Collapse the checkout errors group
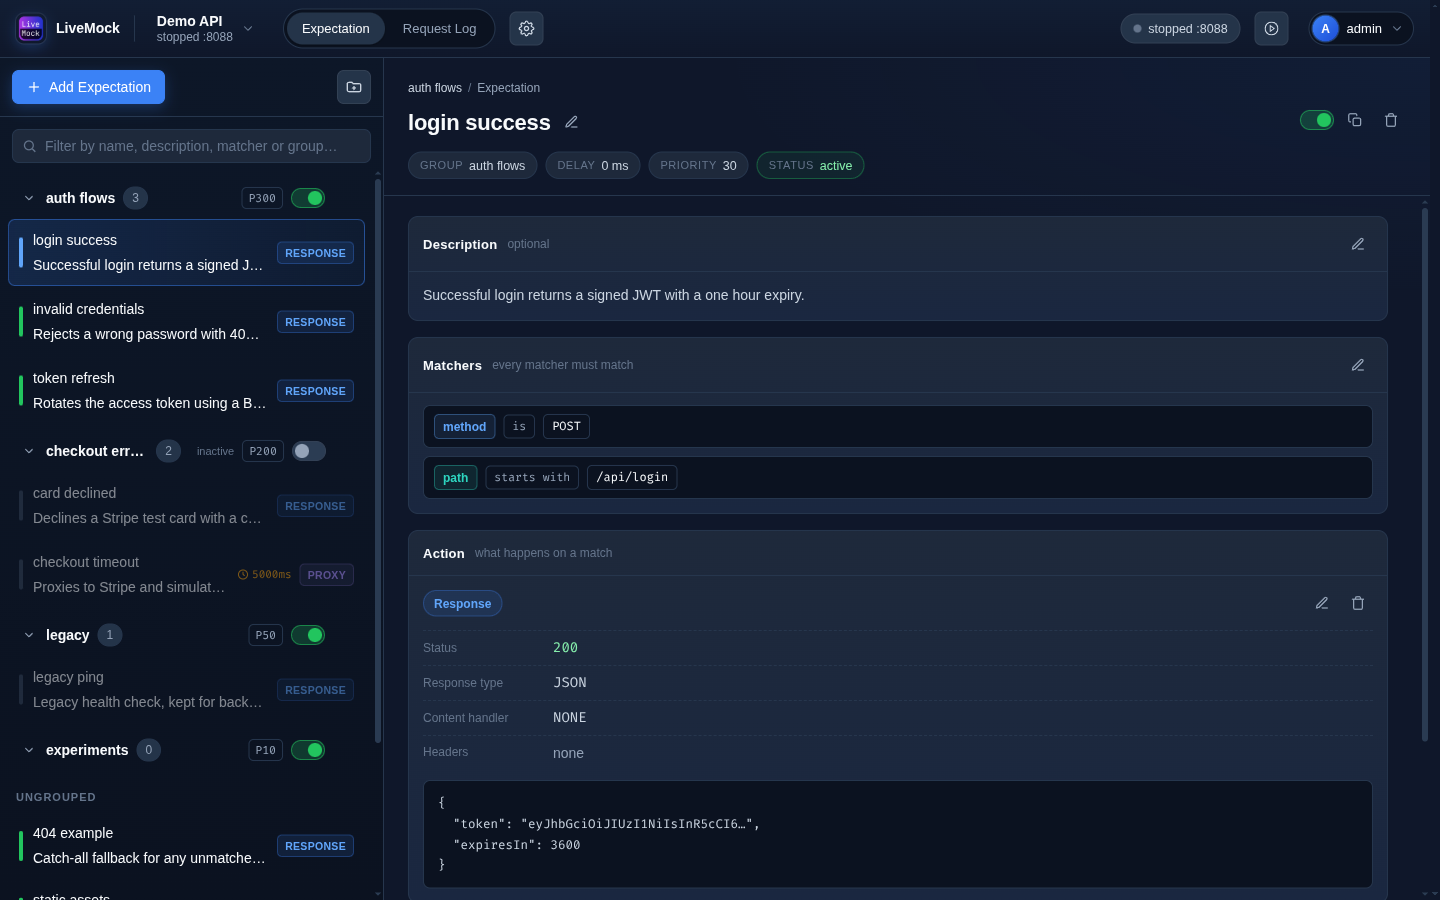This screenshot has height=900, width=1440. (x=29, y=451)
